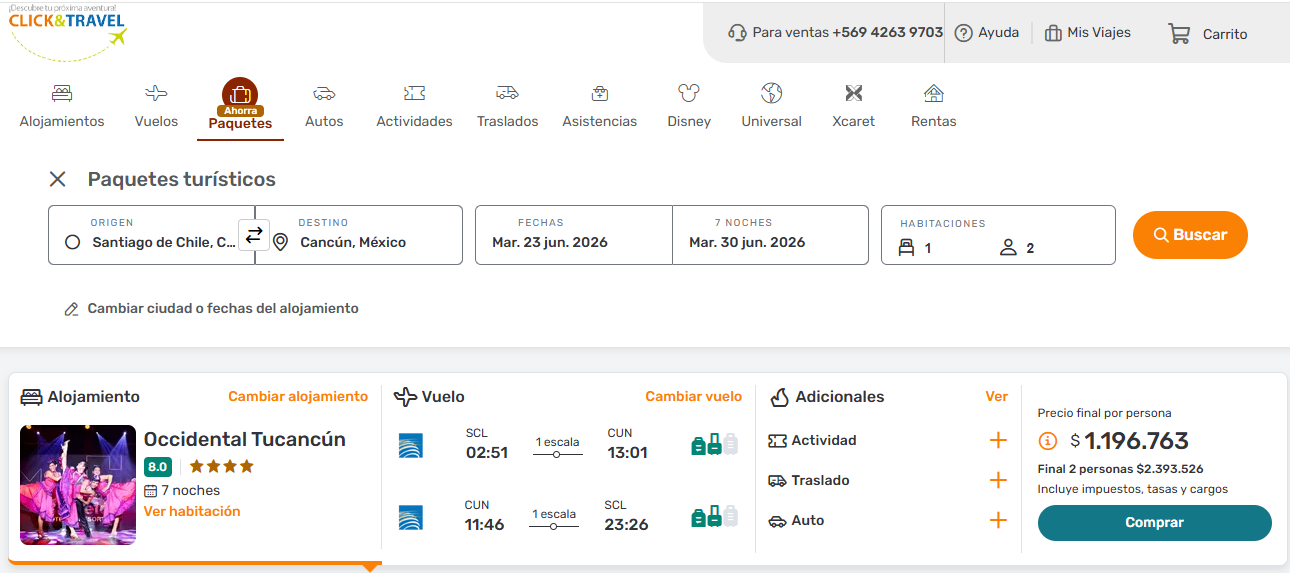Image resolution: width=1290 pixels, height=573 pixels.
Task: Open the Occidental Tucancún hotel photo
Action: 78,485
